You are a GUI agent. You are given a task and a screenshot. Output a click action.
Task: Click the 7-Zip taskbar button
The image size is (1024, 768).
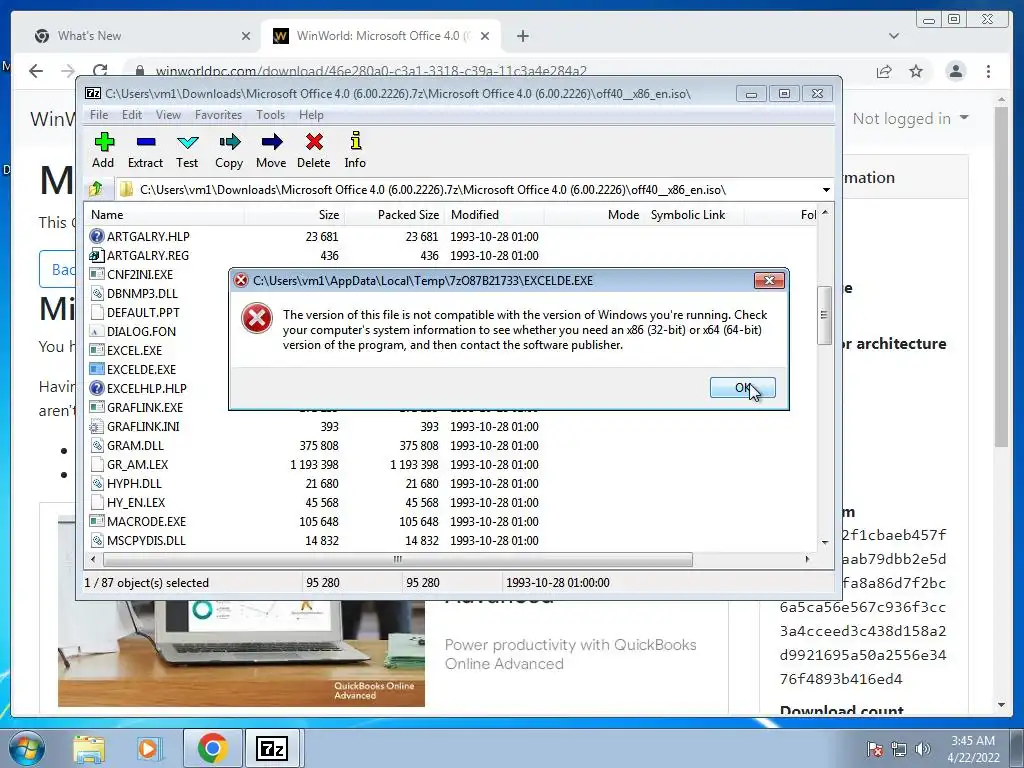point(272,748)
